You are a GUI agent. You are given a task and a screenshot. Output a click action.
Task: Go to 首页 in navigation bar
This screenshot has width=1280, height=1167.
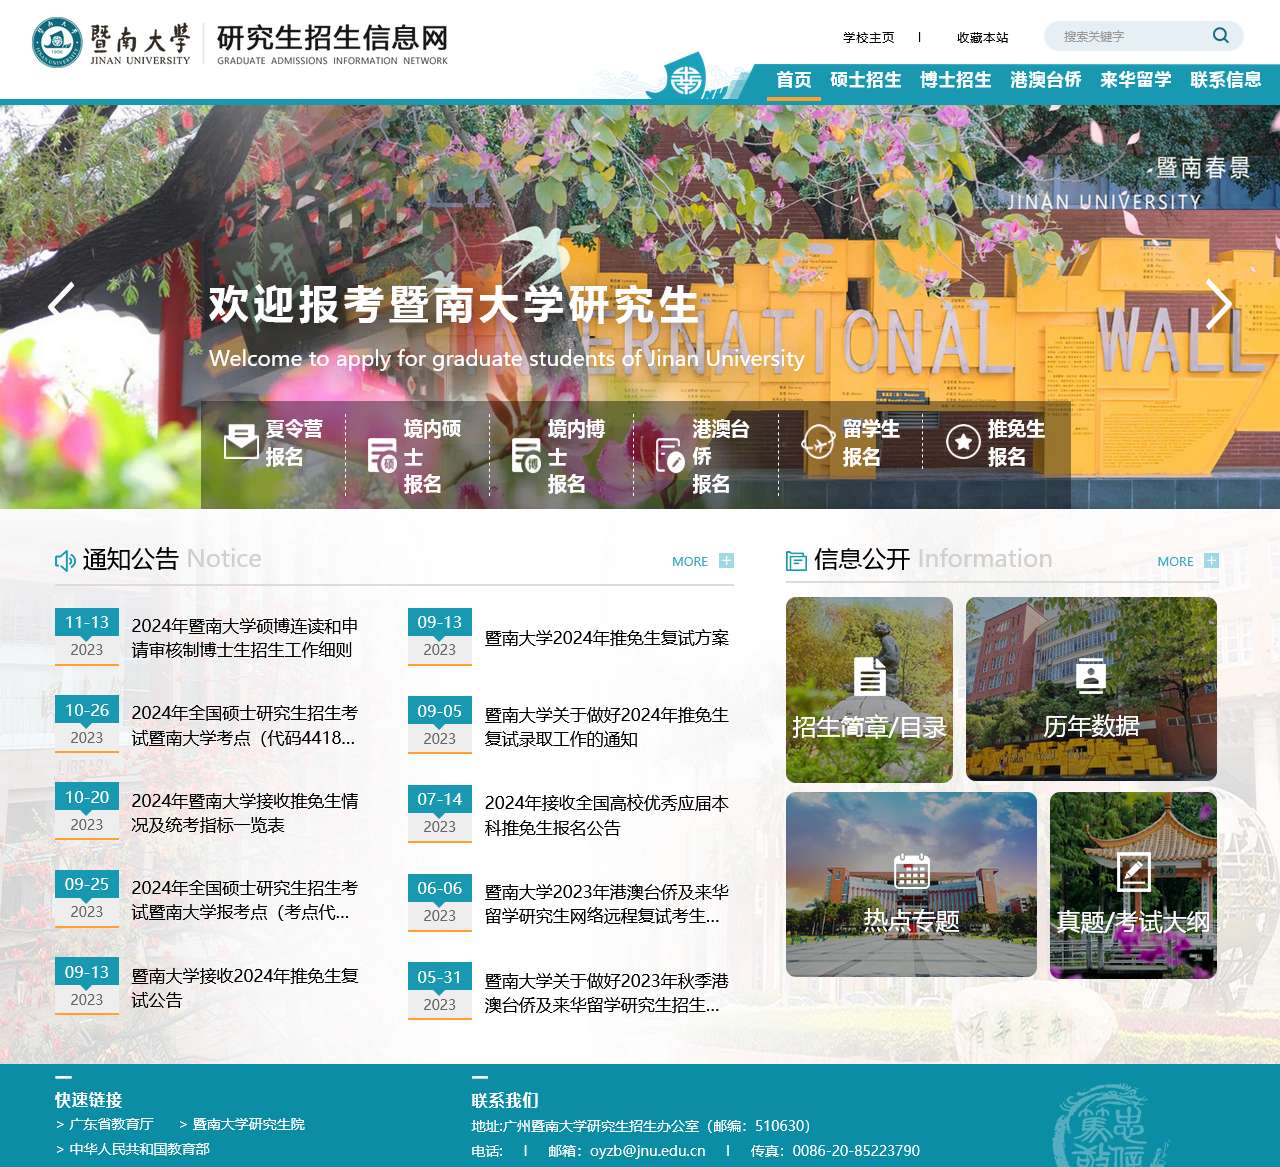point(794,80)
